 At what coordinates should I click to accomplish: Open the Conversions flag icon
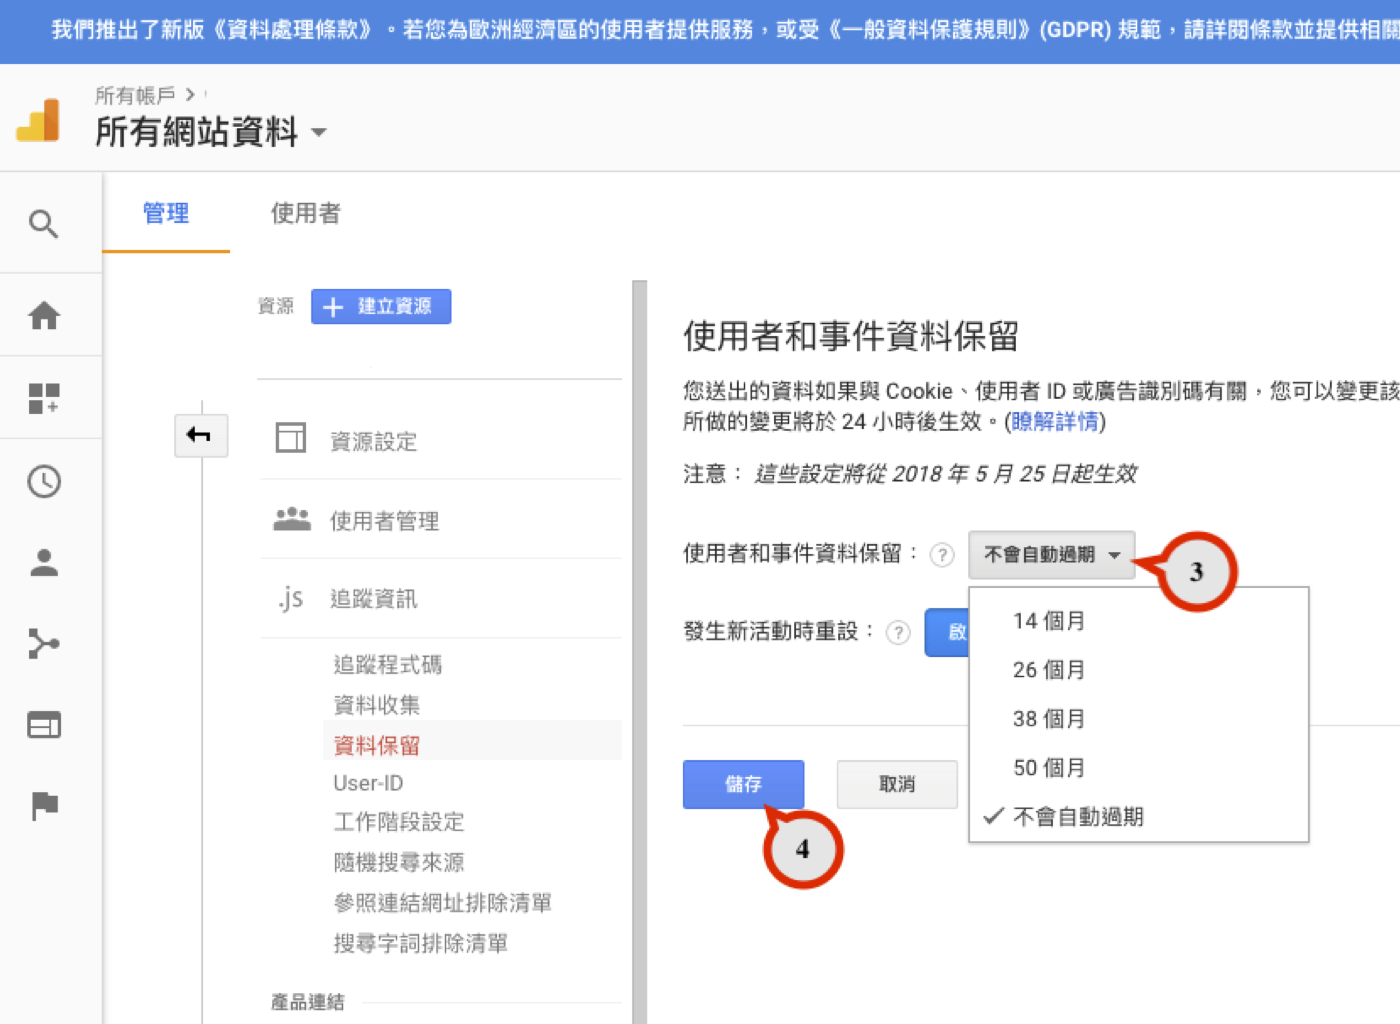[44, 806]
